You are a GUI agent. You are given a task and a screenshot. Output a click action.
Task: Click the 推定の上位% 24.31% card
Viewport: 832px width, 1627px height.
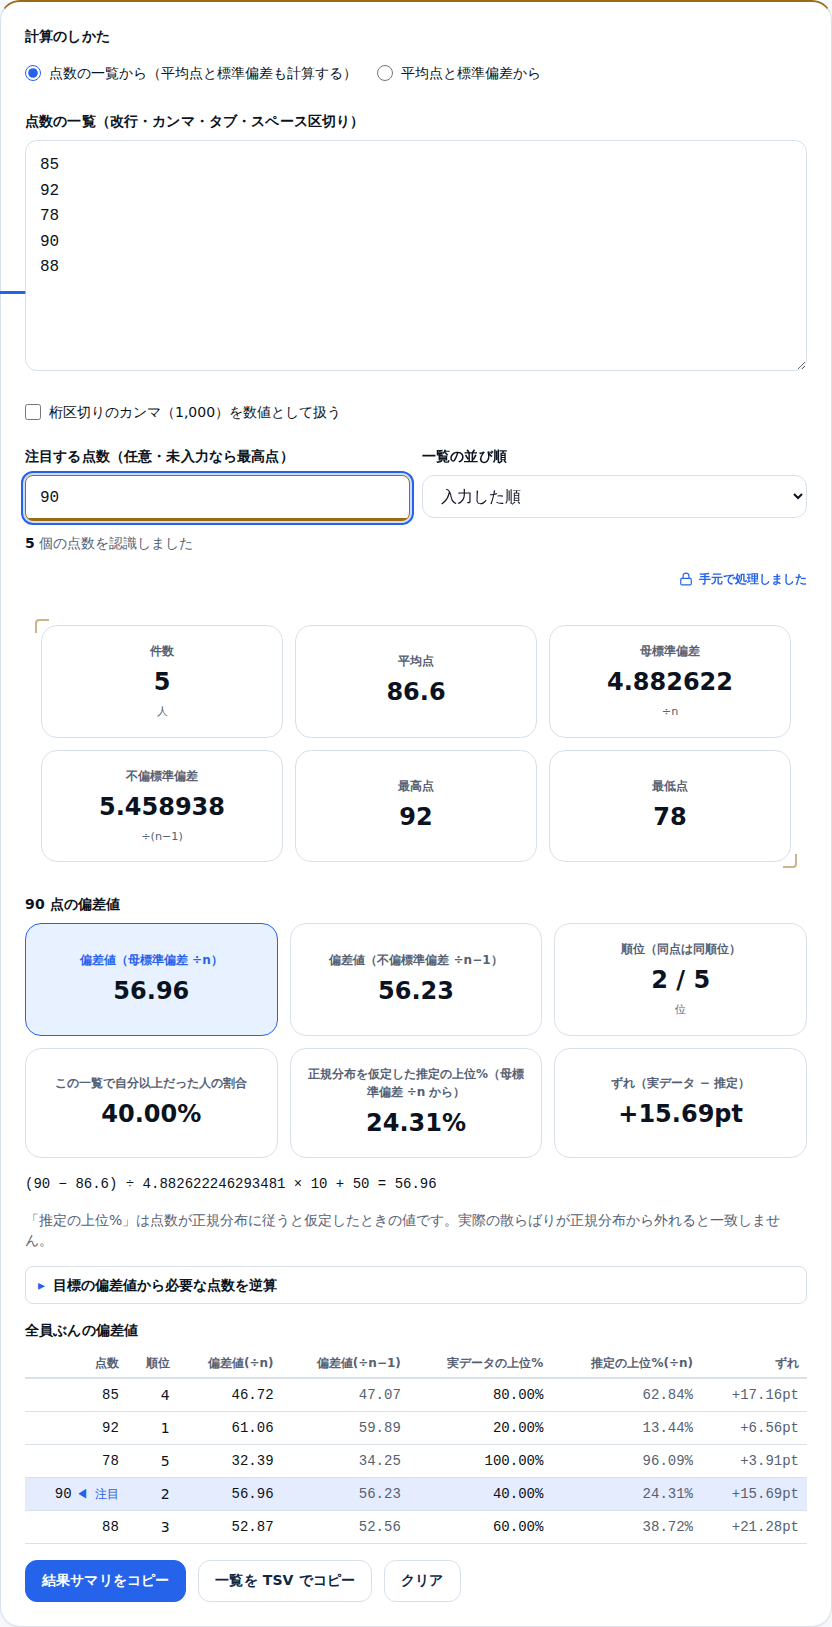(x=416, y=1103)
